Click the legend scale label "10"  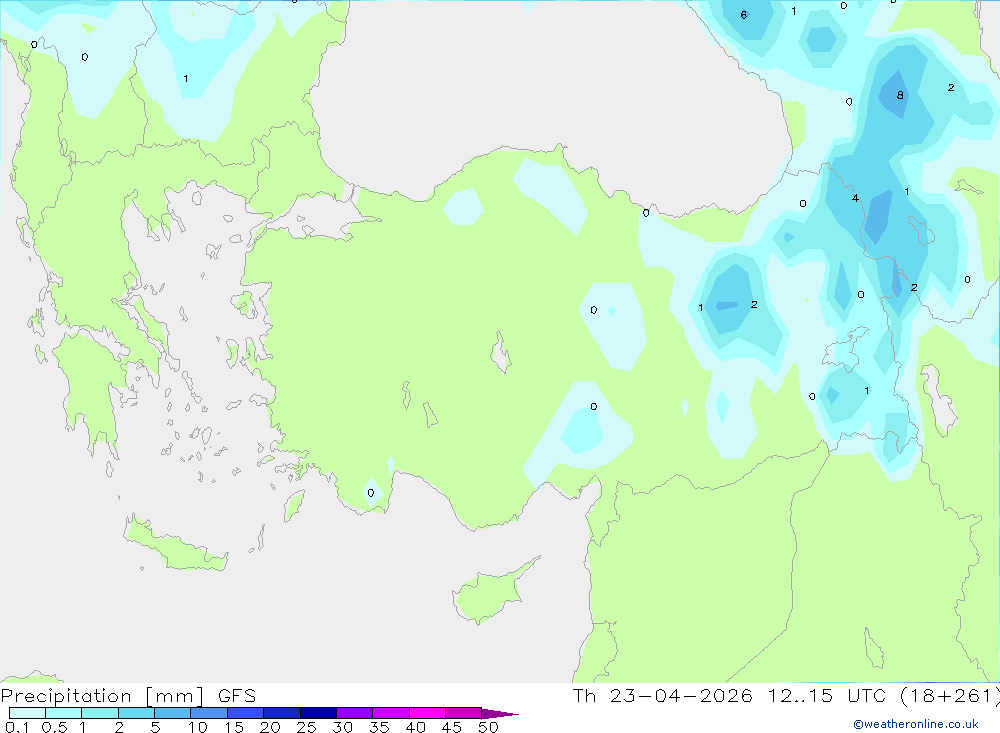point(198,727)
